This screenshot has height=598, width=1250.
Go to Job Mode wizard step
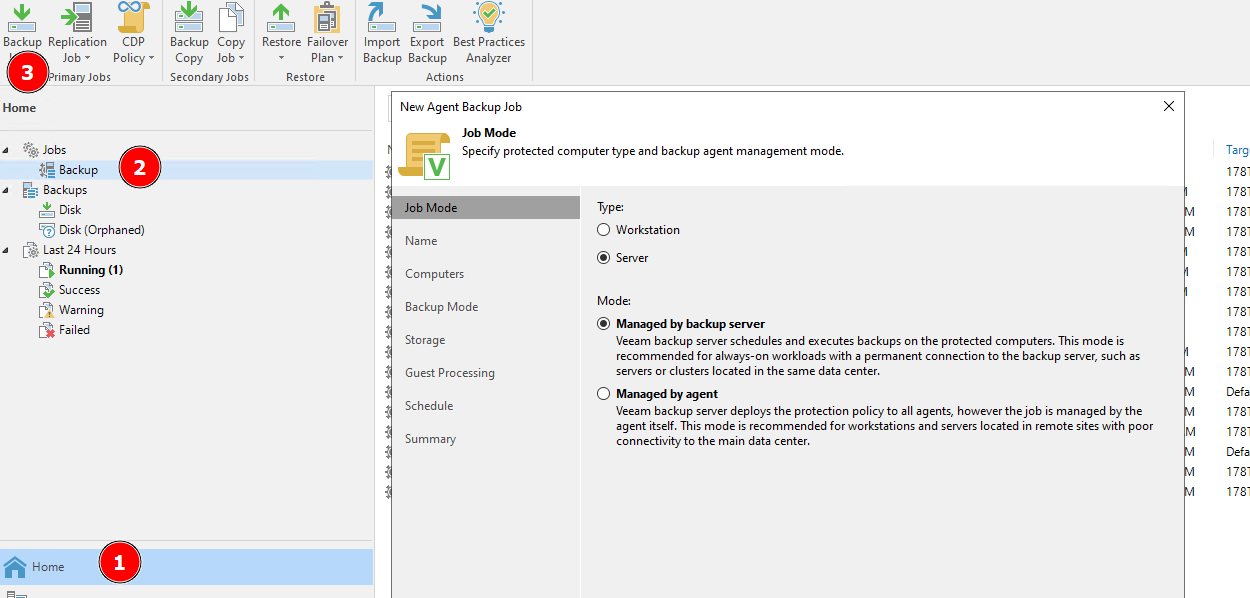tap(486, 208)
